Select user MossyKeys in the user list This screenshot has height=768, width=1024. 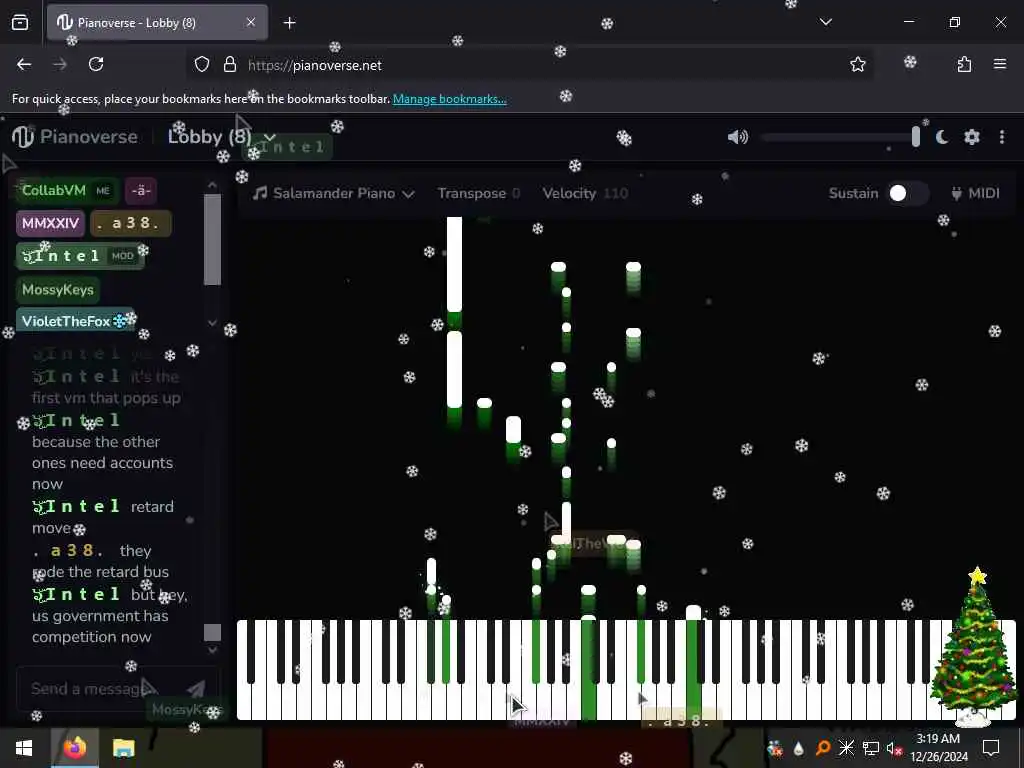click(x=57, y=289)
